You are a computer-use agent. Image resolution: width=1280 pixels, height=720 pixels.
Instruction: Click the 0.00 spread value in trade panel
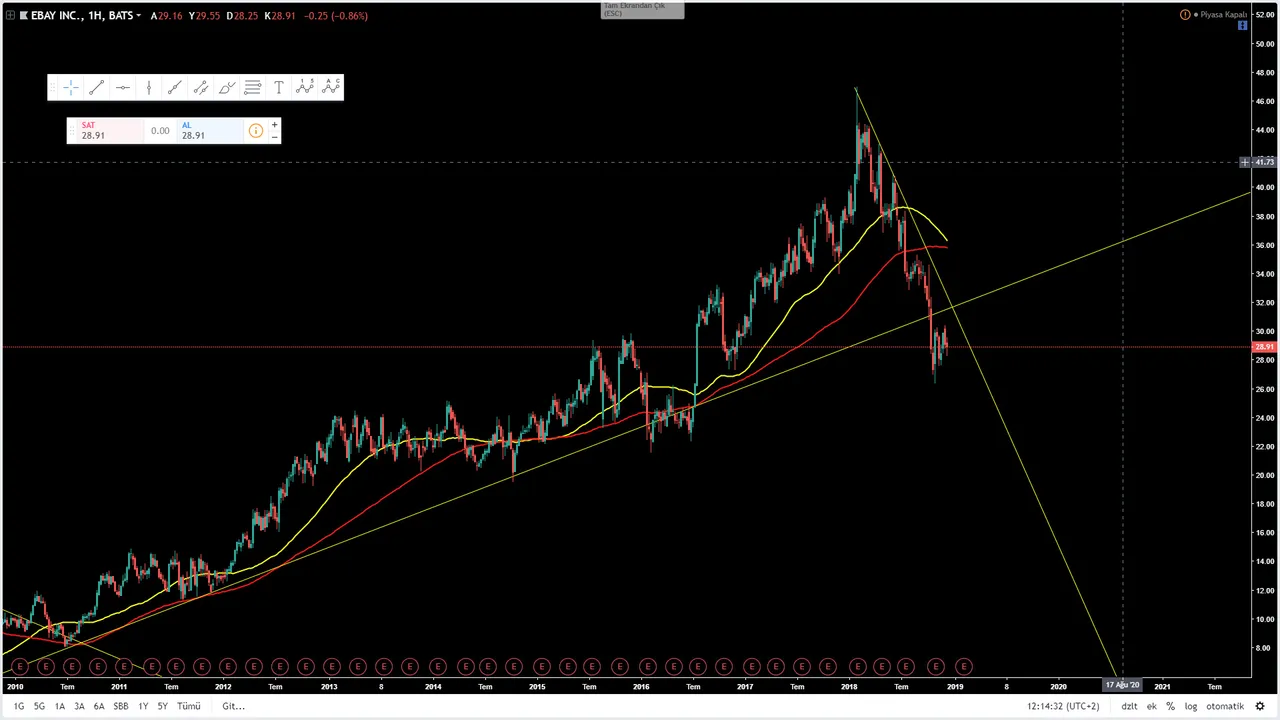pos(160,131)
